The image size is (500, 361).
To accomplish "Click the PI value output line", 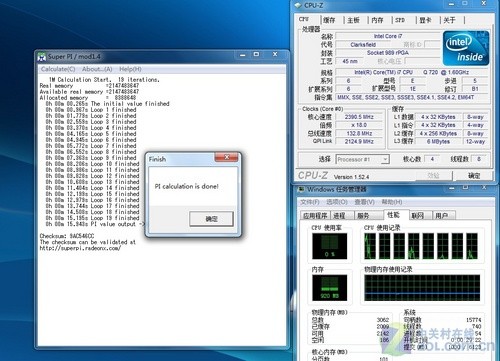I will (95, 224).
